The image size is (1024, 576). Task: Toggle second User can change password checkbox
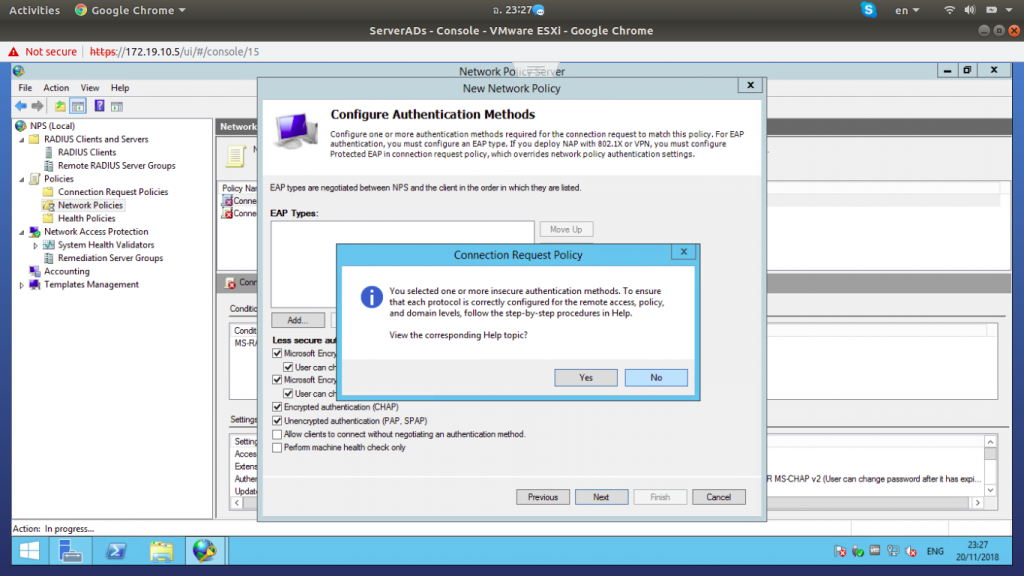pos(288,393)
